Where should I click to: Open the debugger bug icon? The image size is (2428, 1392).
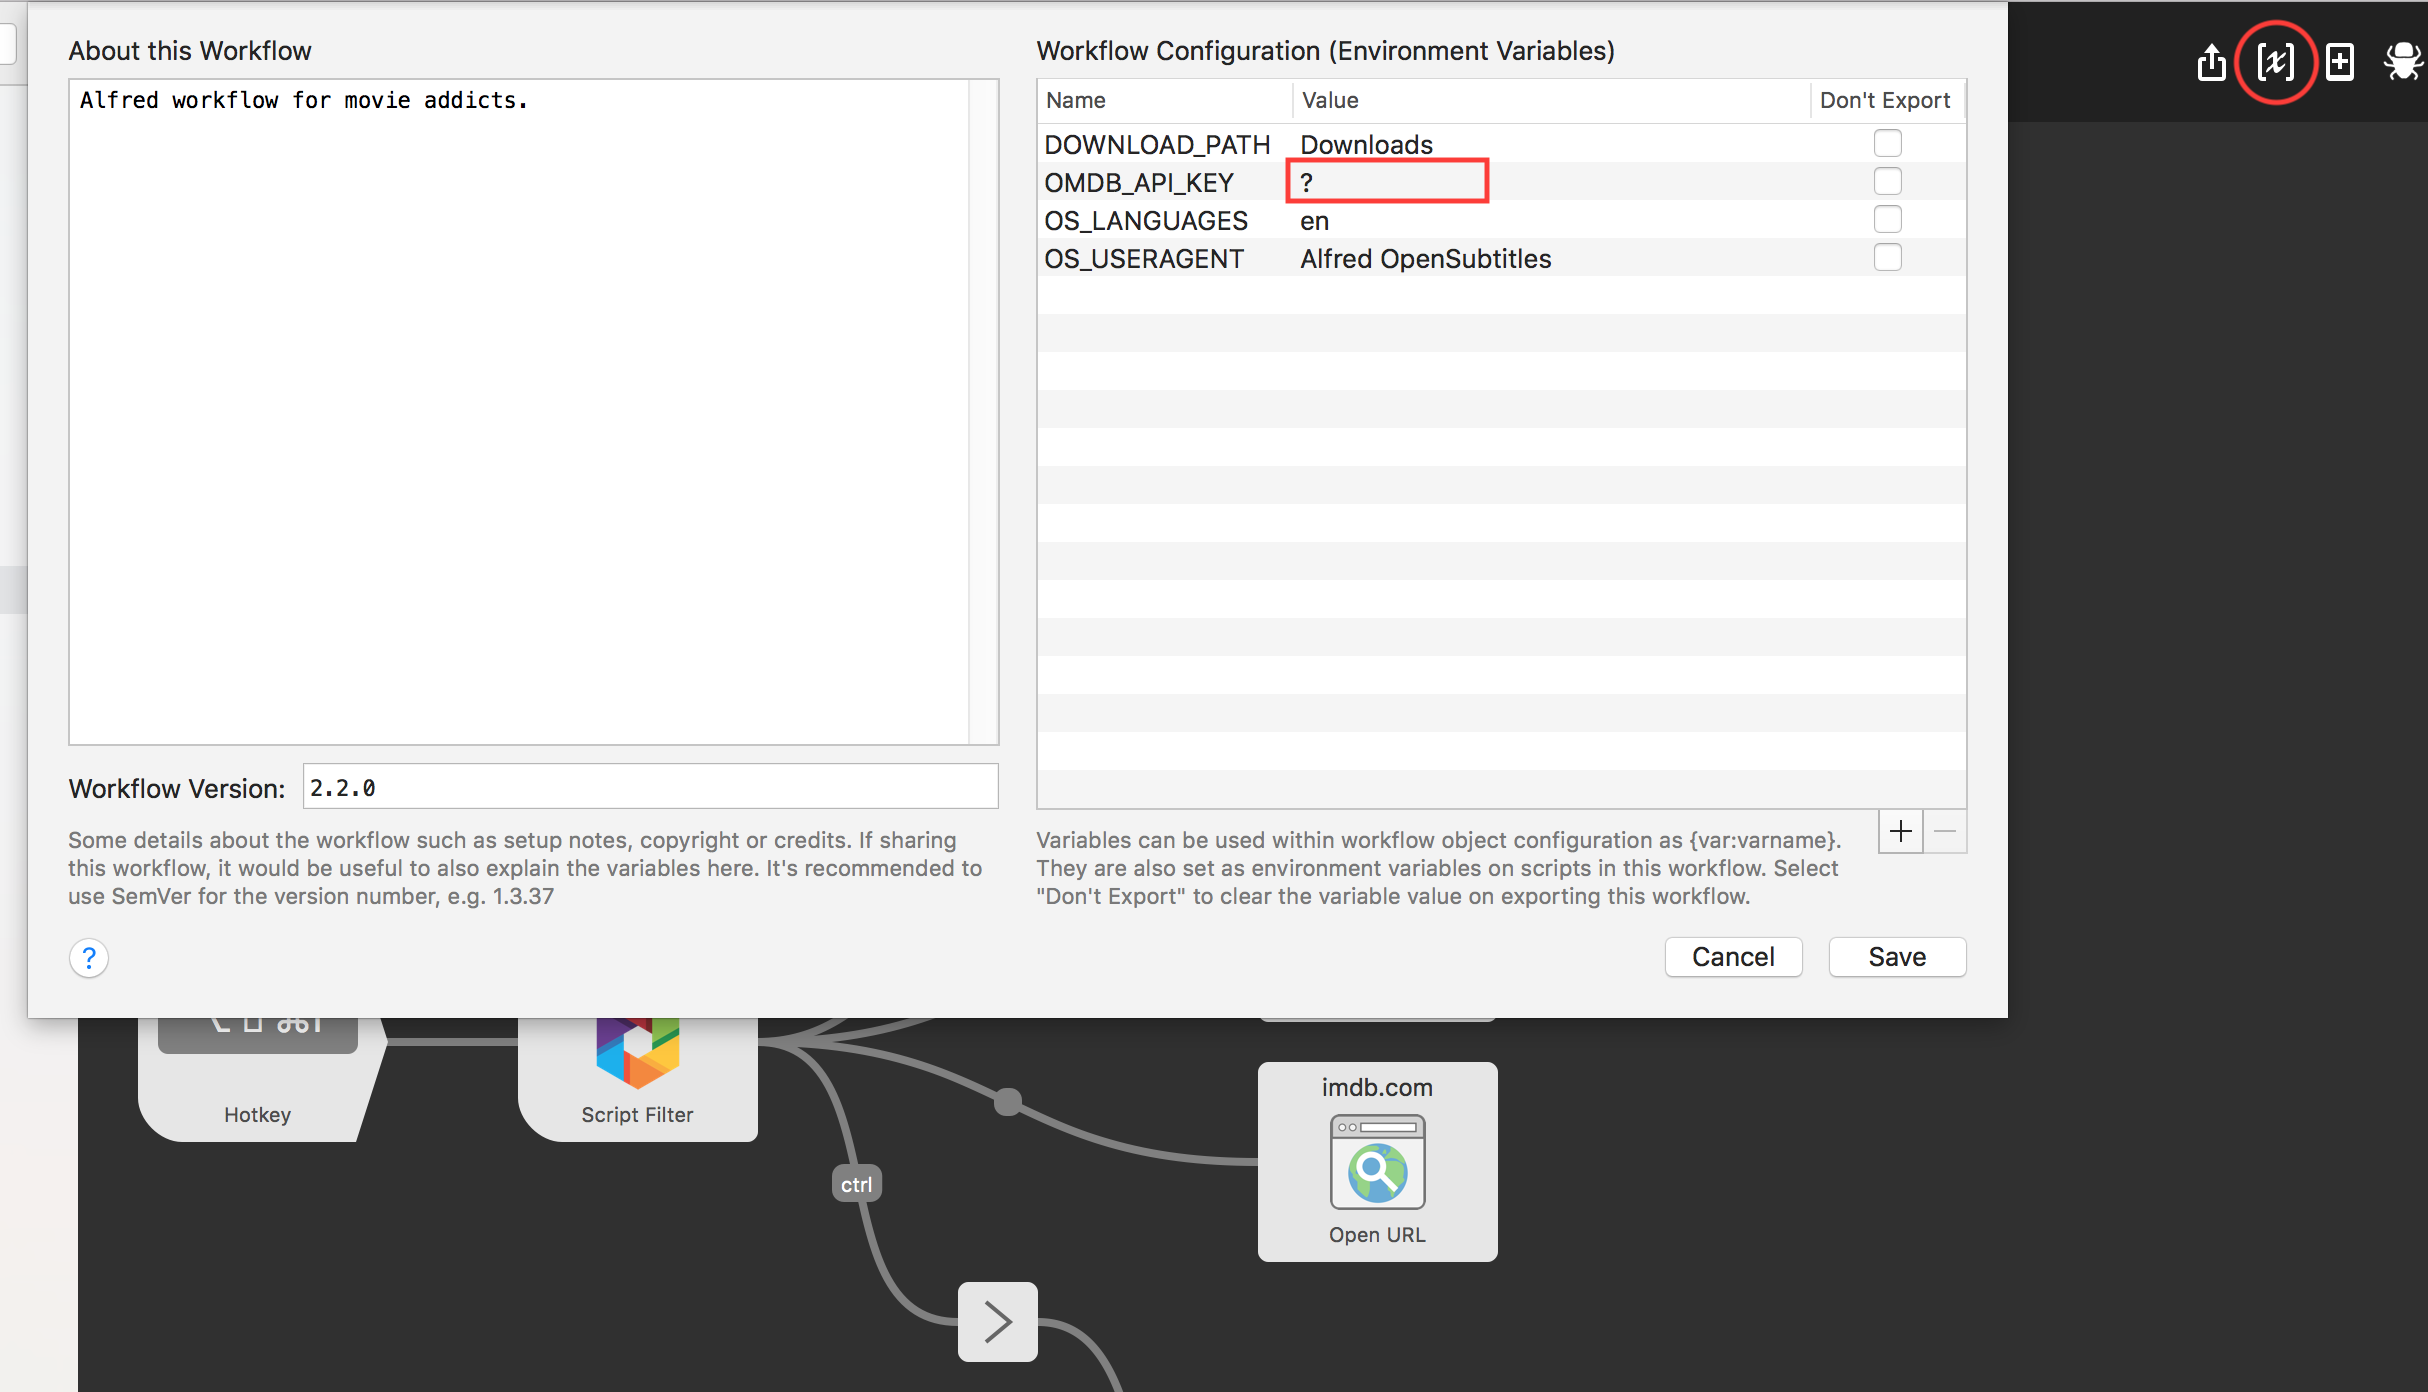[x=2402, y=62]
